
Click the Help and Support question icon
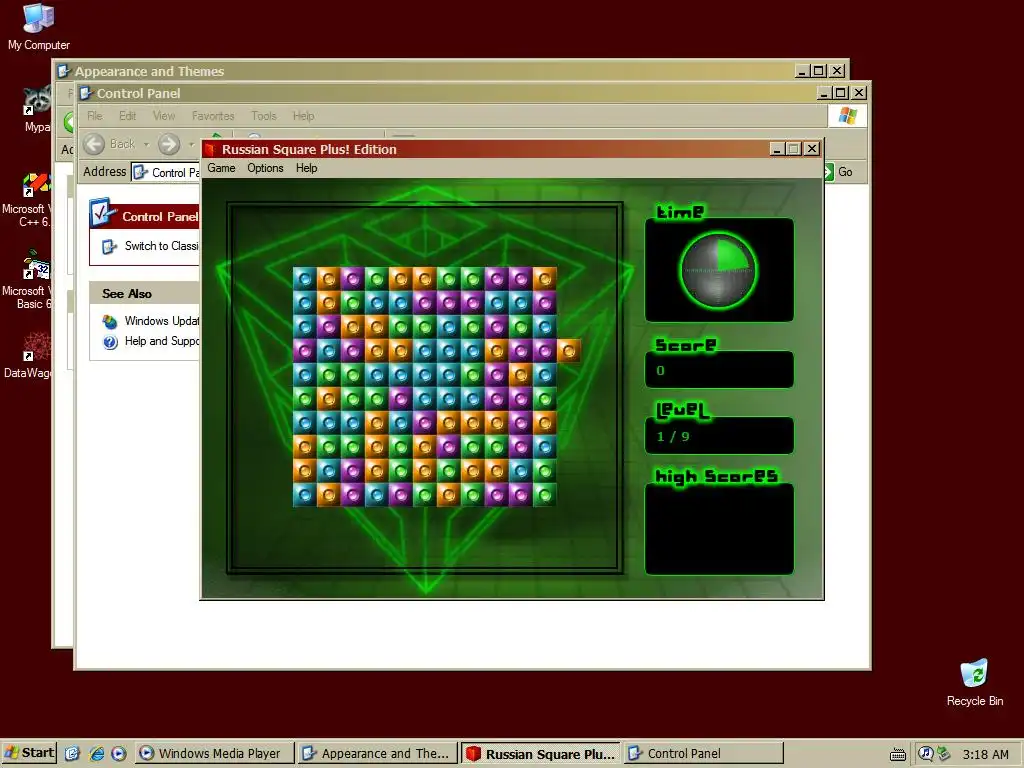110,342
